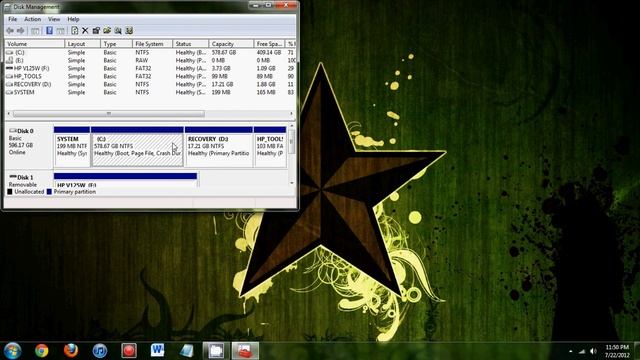Open the View menu
The height and width of the screenshot is (360, 640).
pos(54,19)
